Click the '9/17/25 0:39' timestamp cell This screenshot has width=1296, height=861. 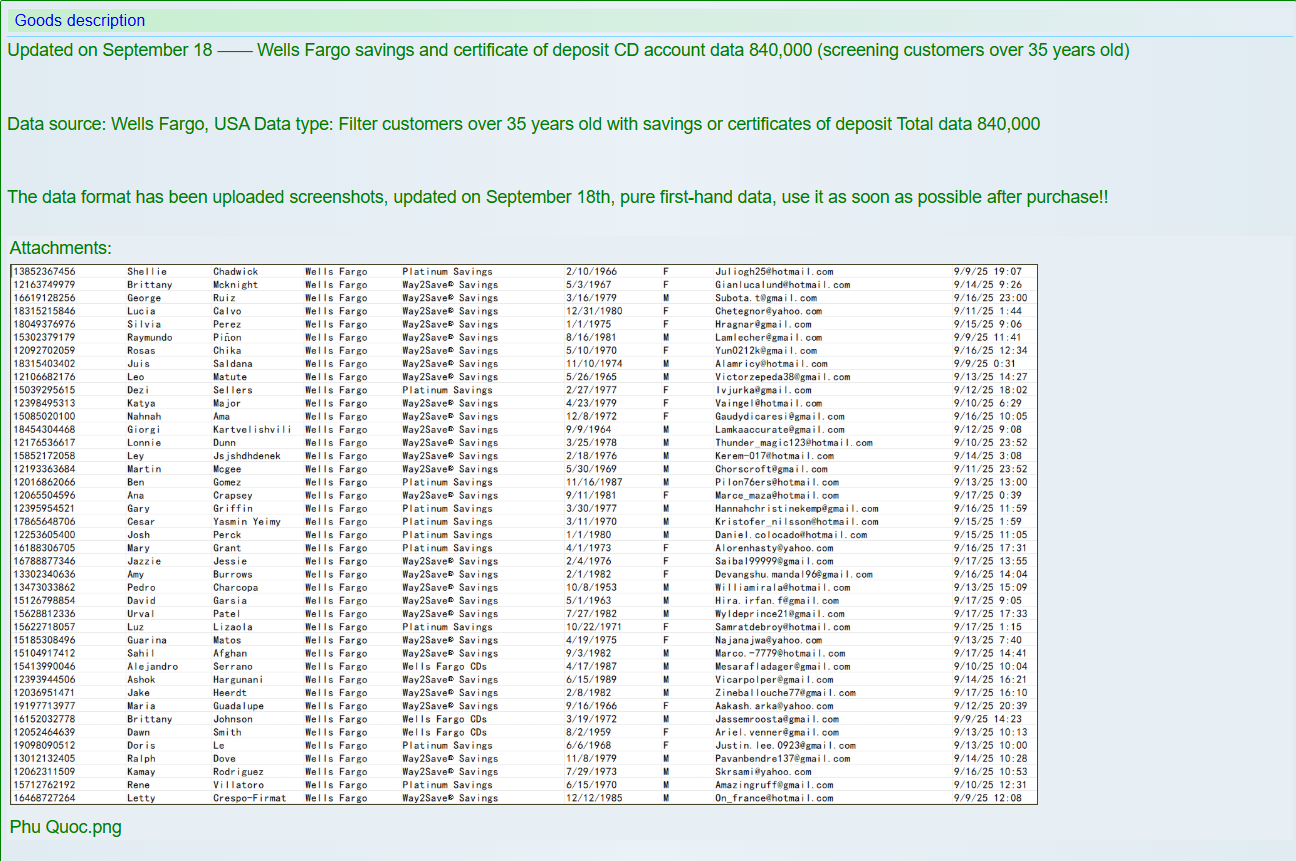987,495
